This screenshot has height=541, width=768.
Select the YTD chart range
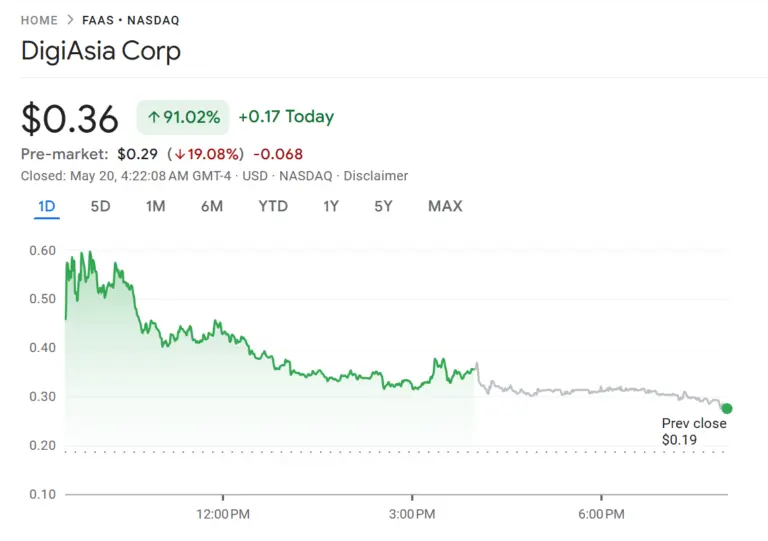(273, 206)
